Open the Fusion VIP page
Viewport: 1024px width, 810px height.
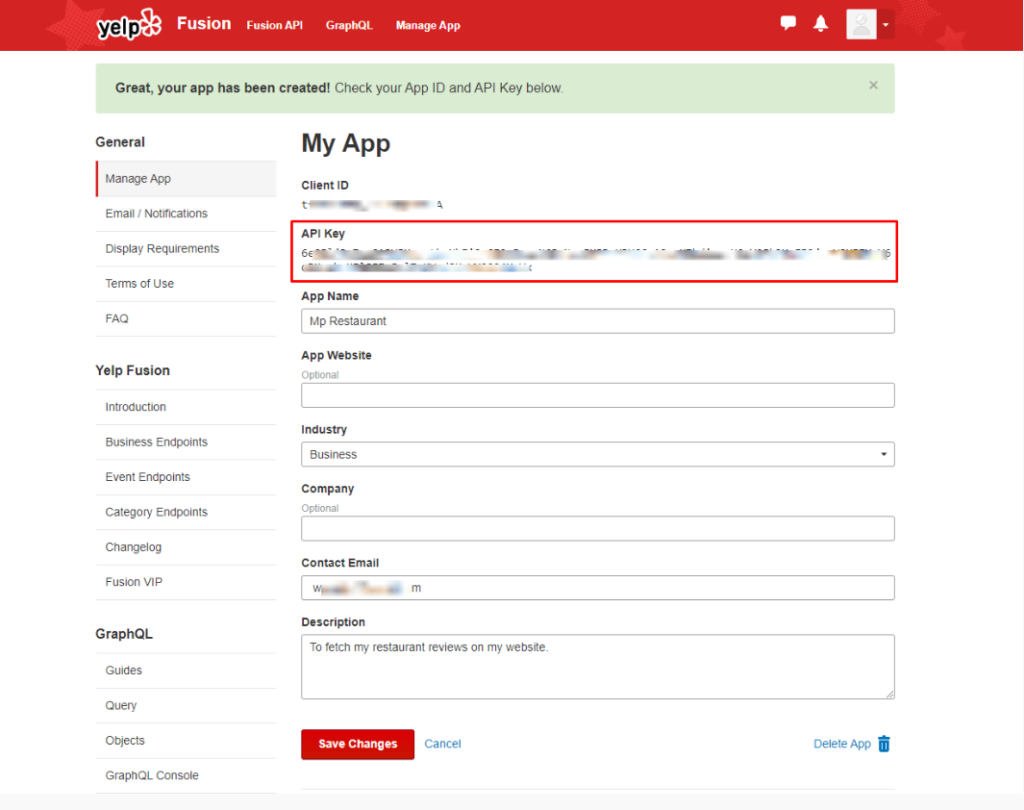(x=186, y=582)
